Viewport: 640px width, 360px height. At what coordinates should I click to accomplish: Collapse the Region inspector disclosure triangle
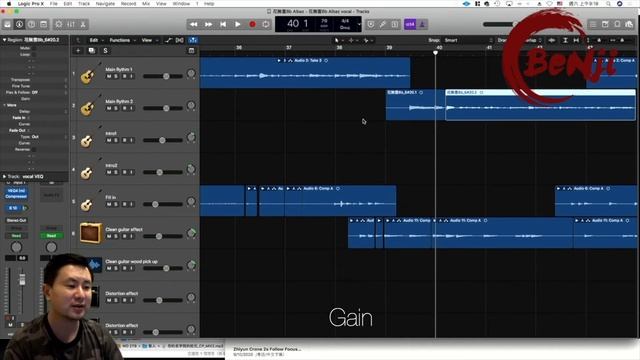(4, 40)
